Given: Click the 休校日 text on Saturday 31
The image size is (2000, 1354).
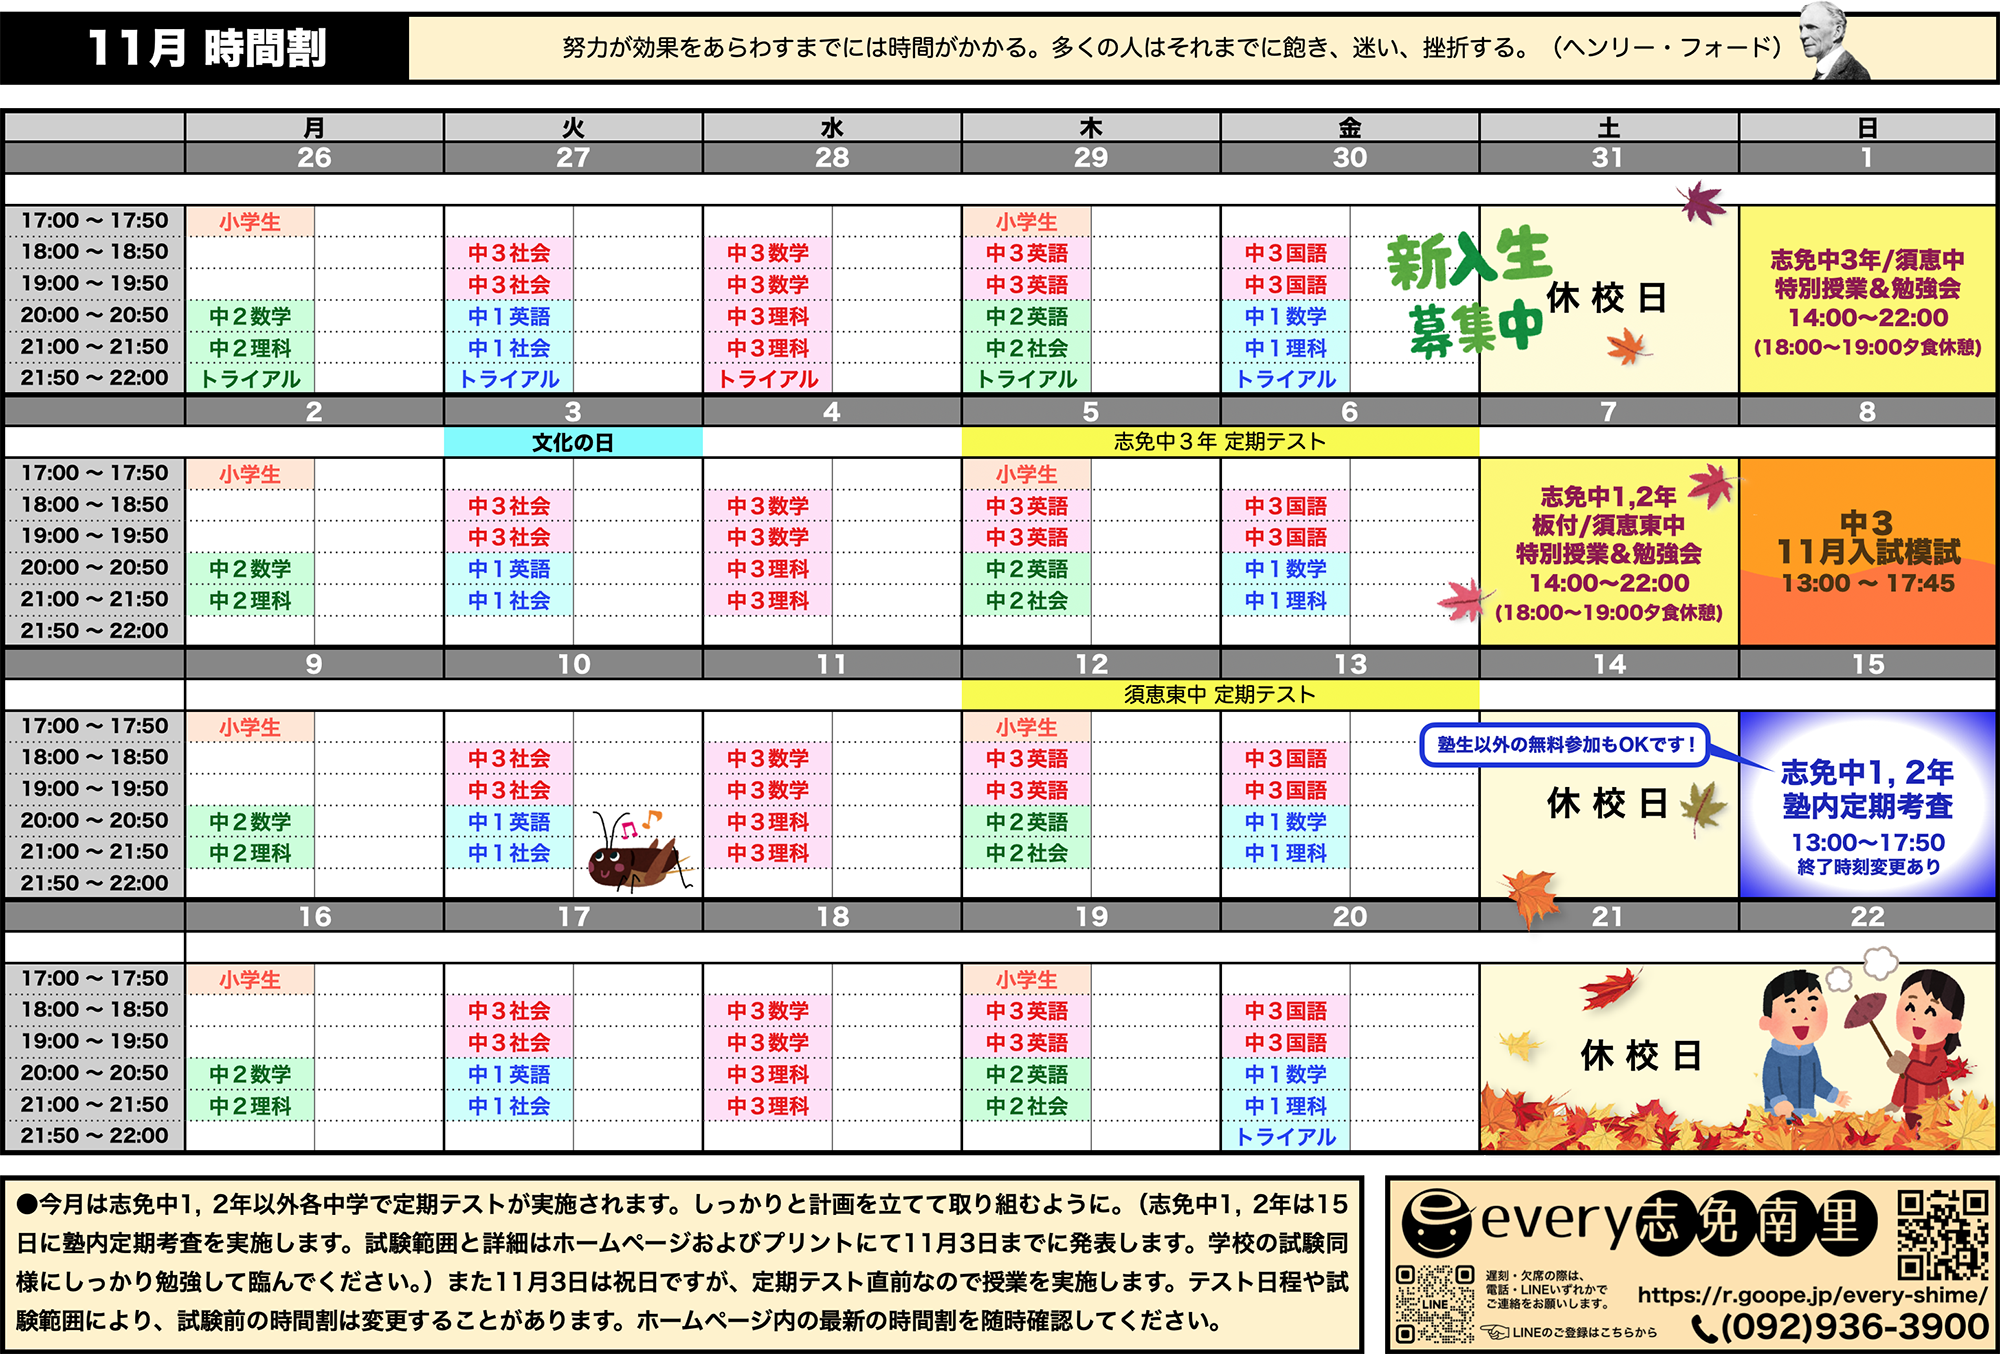Looking at the screenshot, I should click(1606, 297).
